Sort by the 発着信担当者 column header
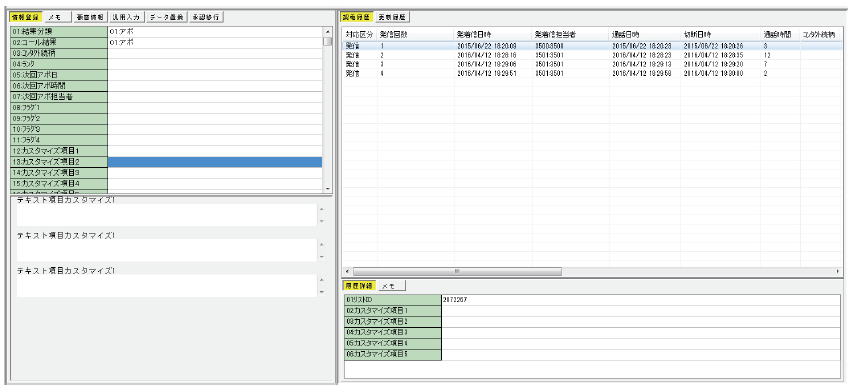Screen dimensions: 852x392 click(571, 34)
